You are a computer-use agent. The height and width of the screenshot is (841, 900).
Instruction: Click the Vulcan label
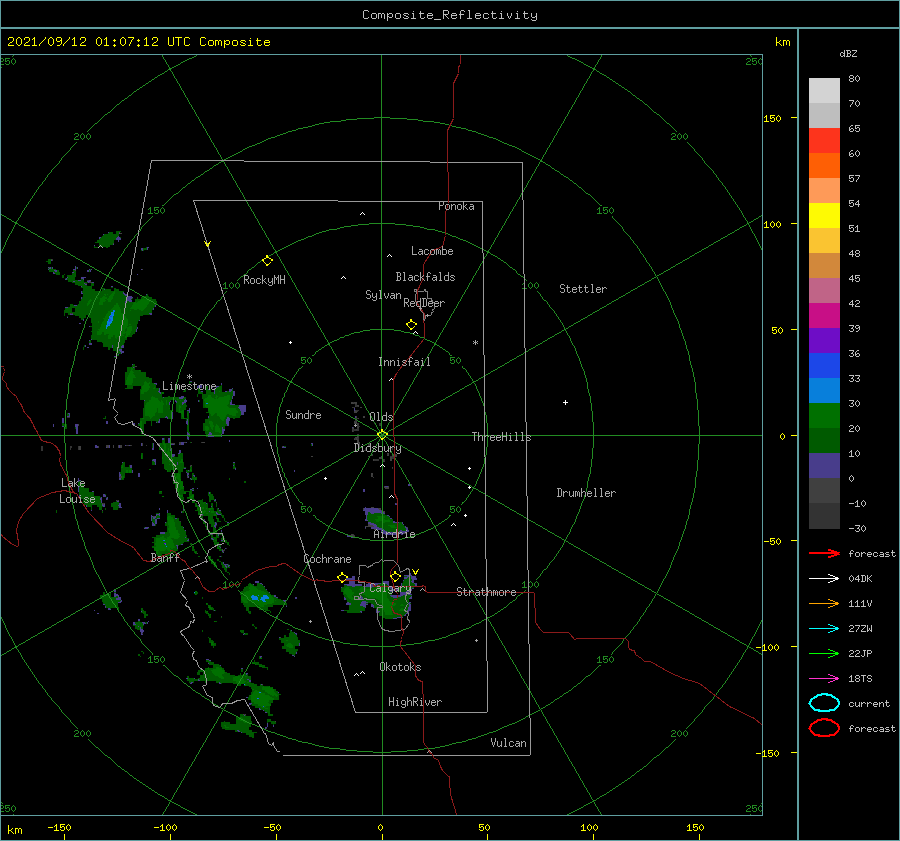pos(508,743)
